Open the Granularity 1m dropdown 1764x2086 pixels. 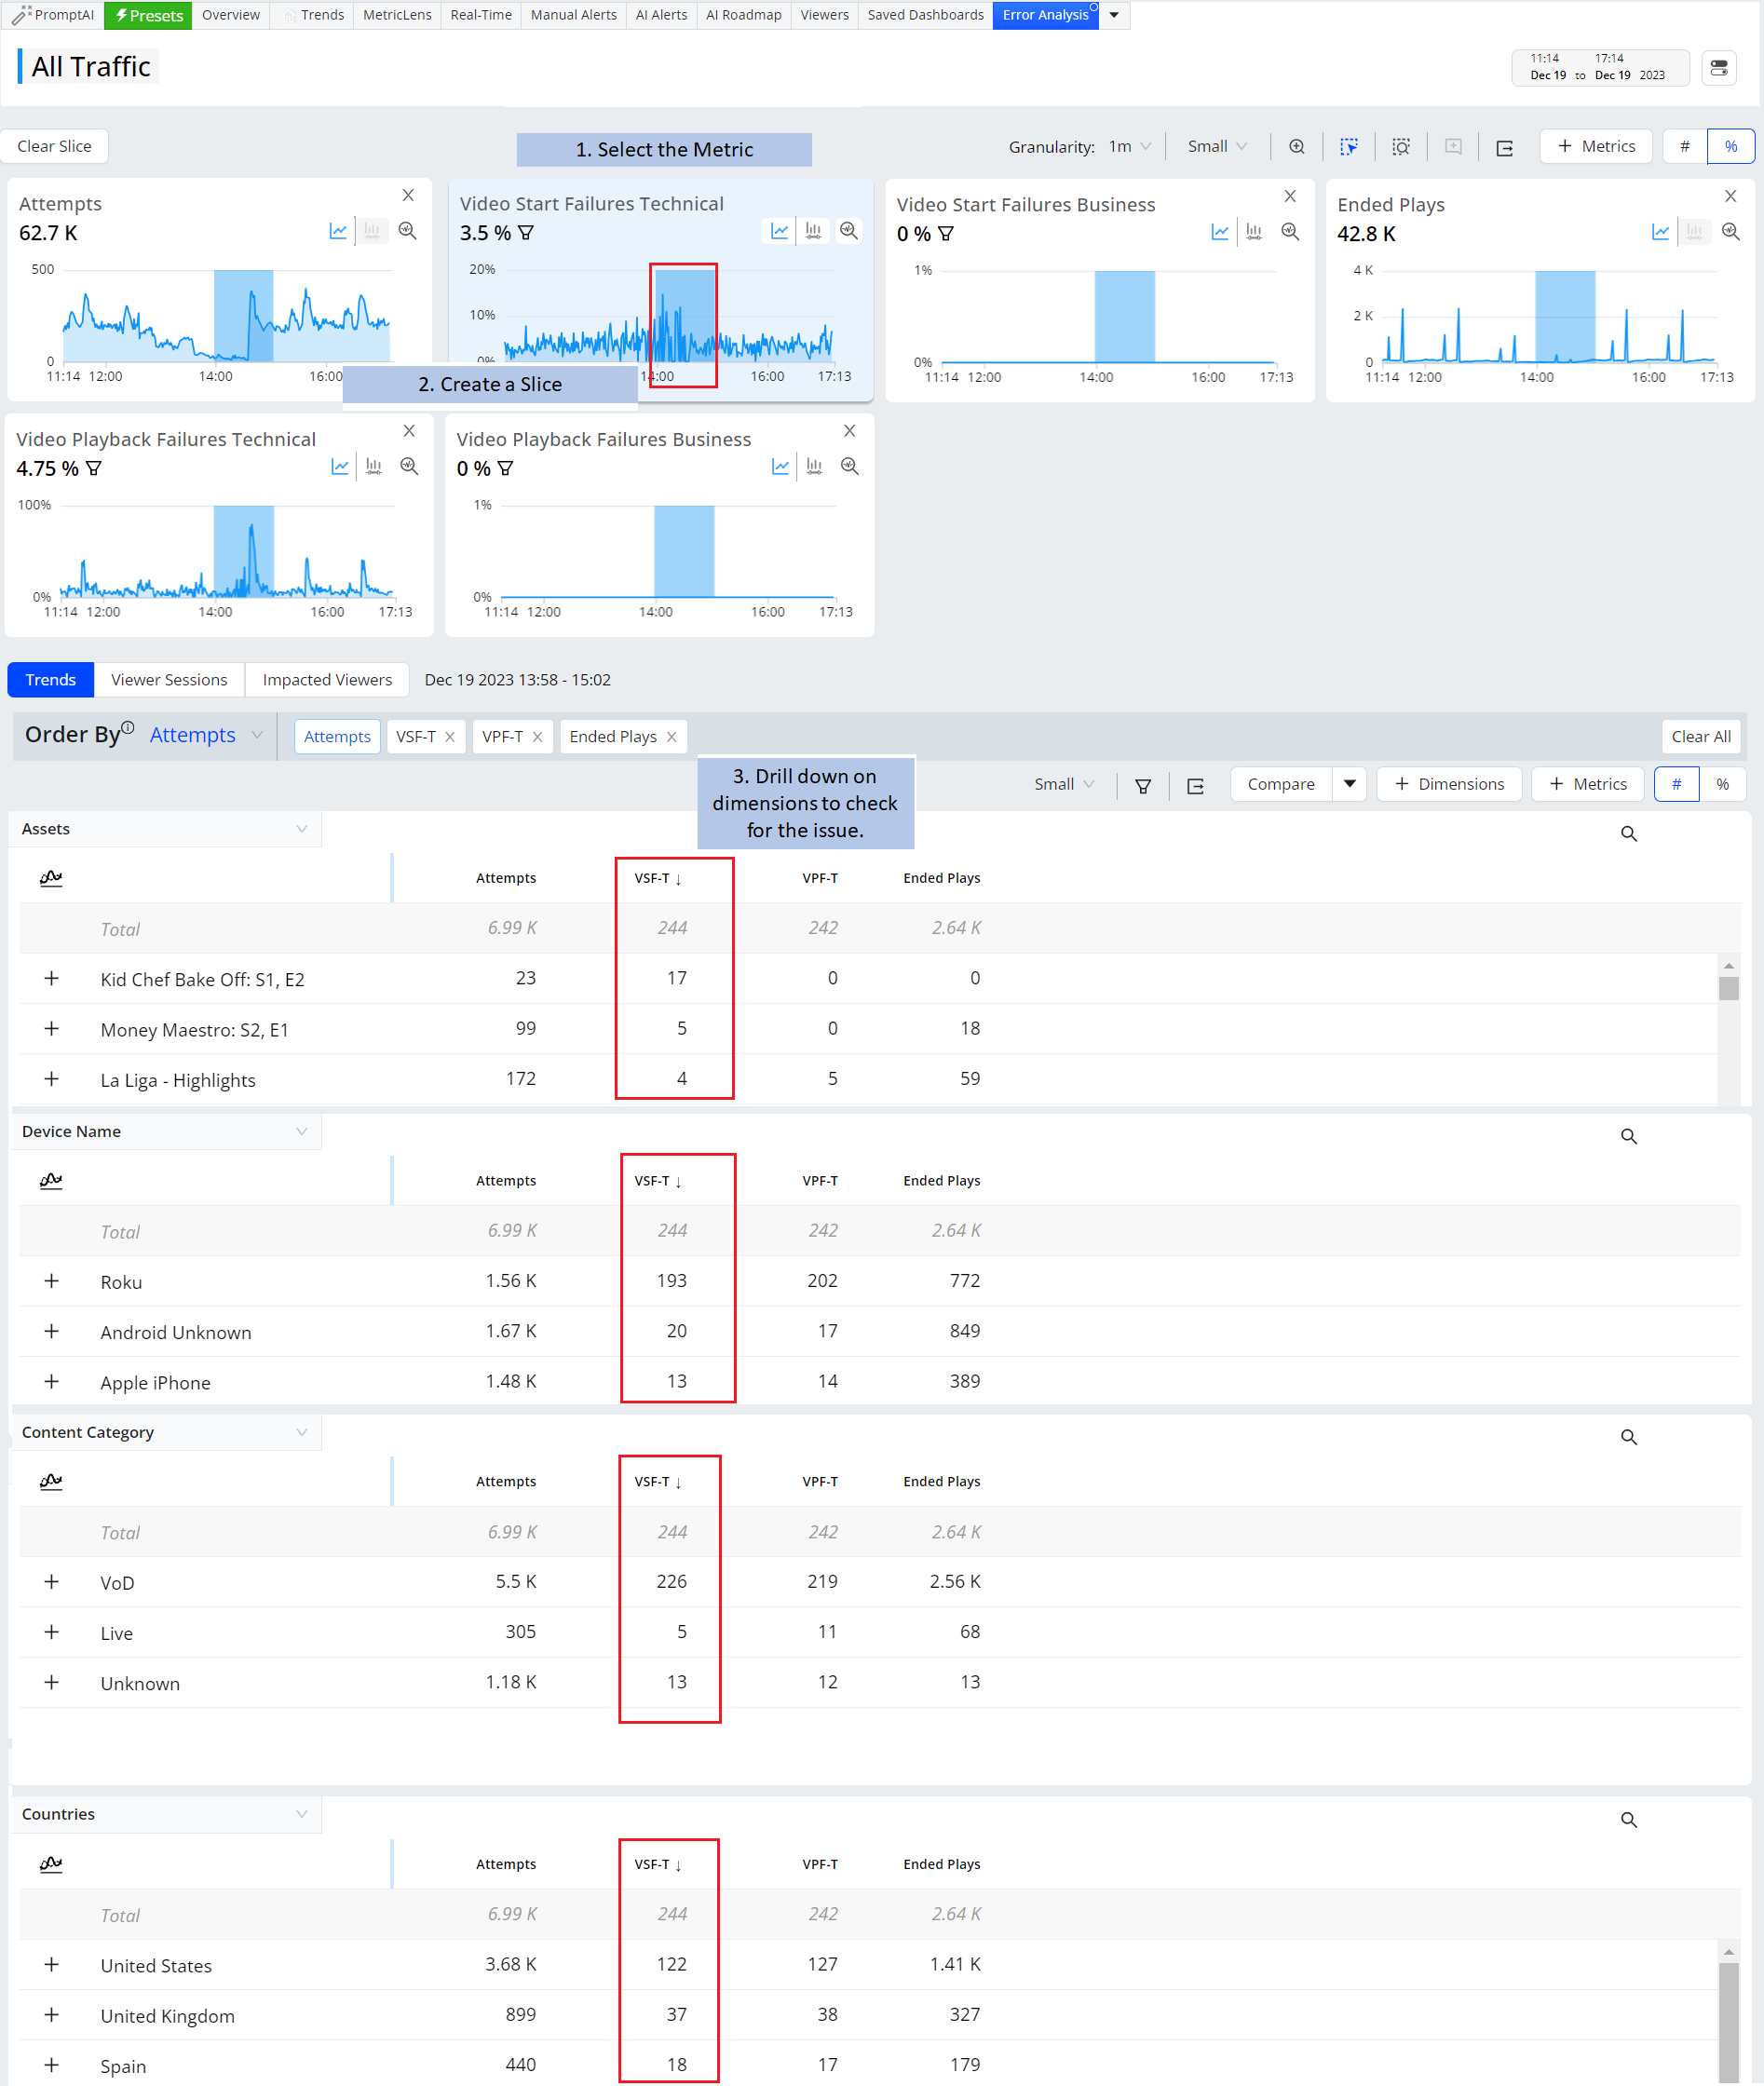pyautogui.click(x=1129, y=147)
